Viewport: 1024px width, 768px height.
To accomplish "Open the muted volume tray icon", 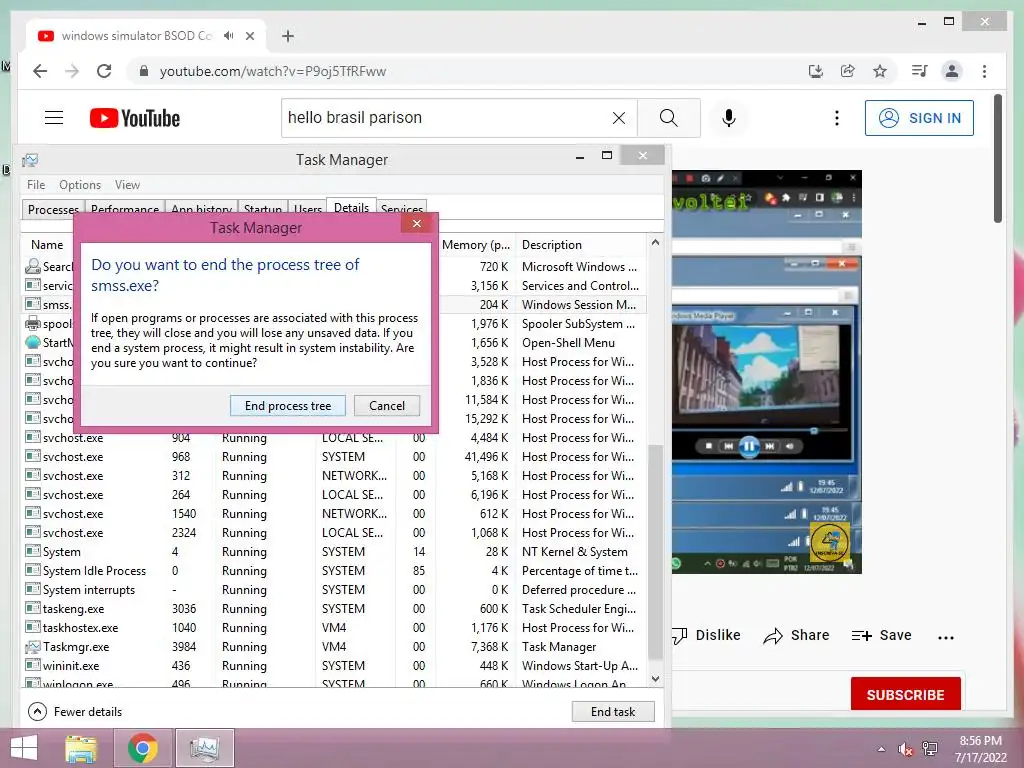I will pos(905,749).
